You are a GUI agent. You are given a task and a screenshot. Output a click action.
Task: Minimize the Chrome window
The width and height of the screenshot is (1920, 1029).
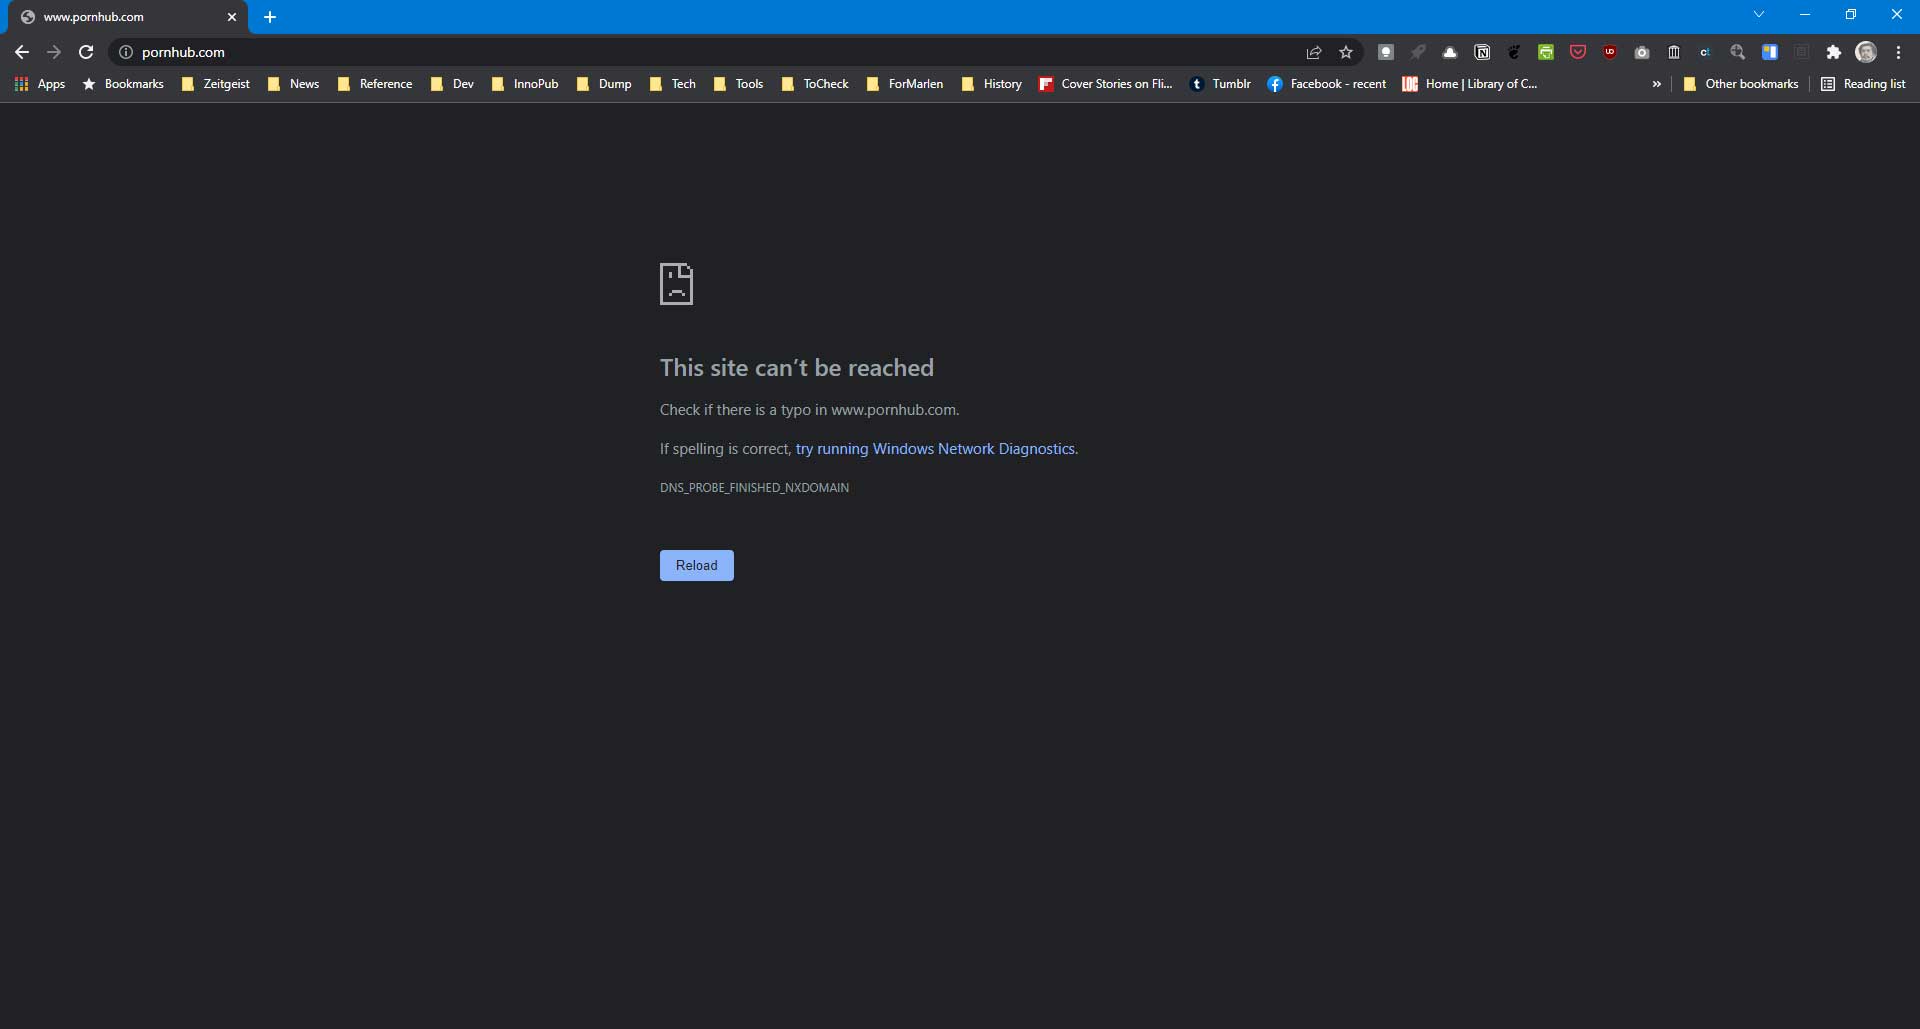1805,14
